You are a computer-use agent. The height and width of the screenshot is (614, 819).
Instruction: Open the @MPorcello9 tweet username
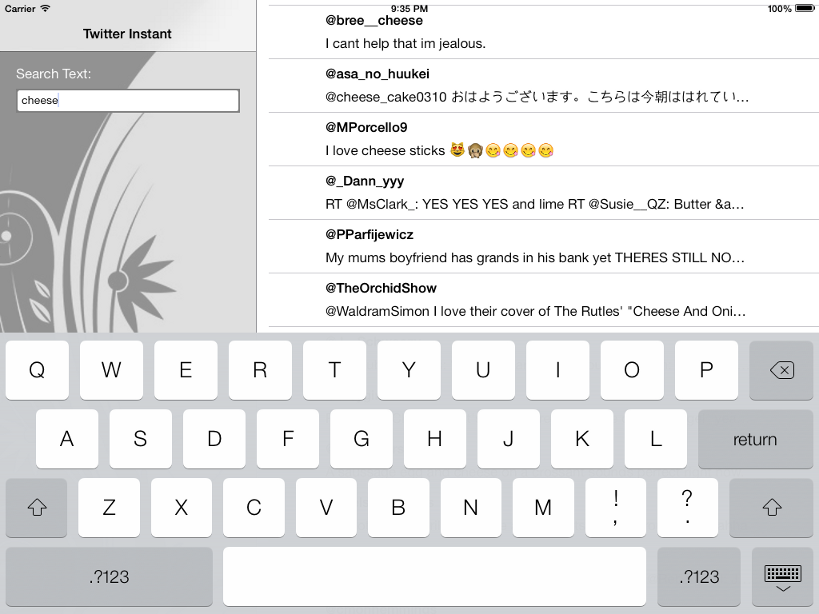click(366, 127)
